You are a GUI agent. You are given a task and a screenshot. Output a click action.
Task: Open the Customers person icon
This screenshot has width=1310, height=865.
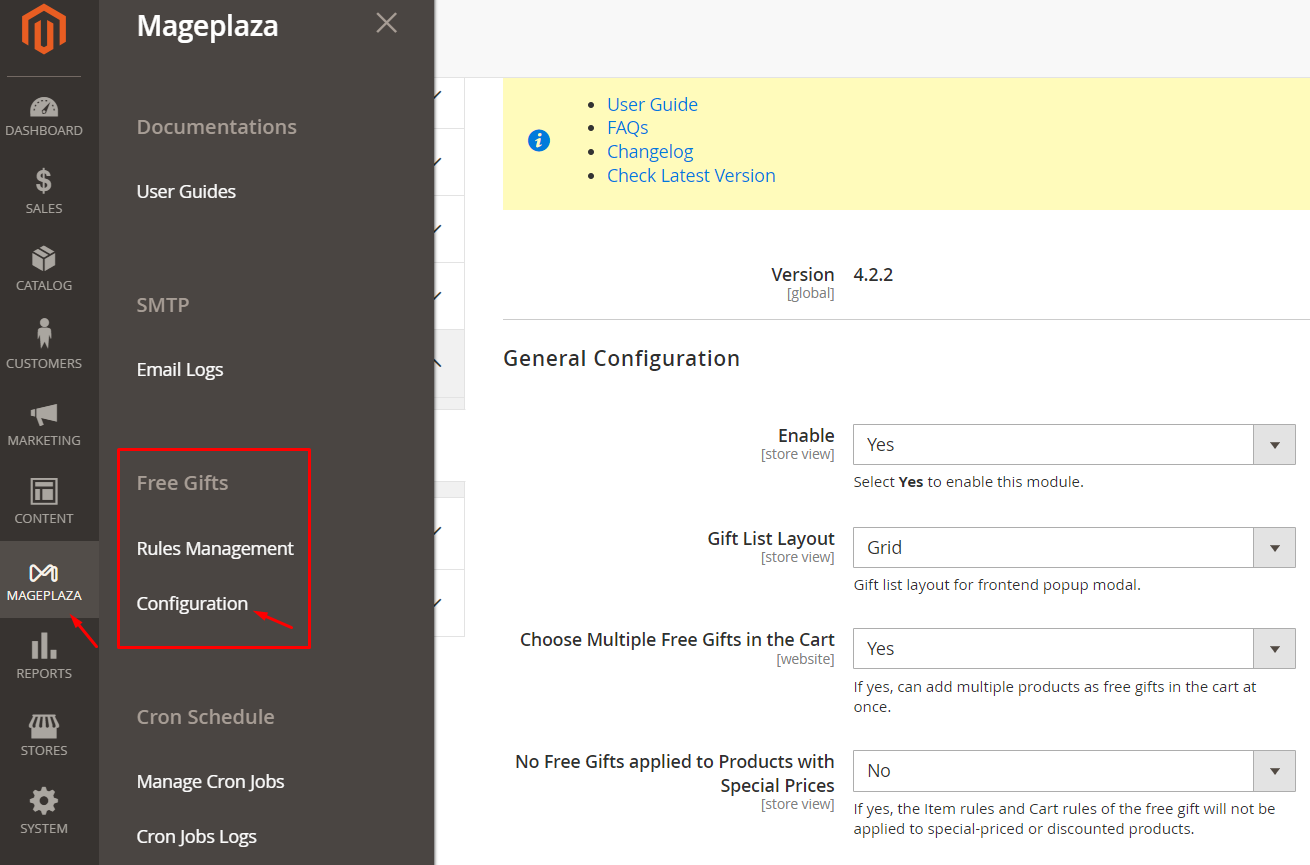pos(44,335)
